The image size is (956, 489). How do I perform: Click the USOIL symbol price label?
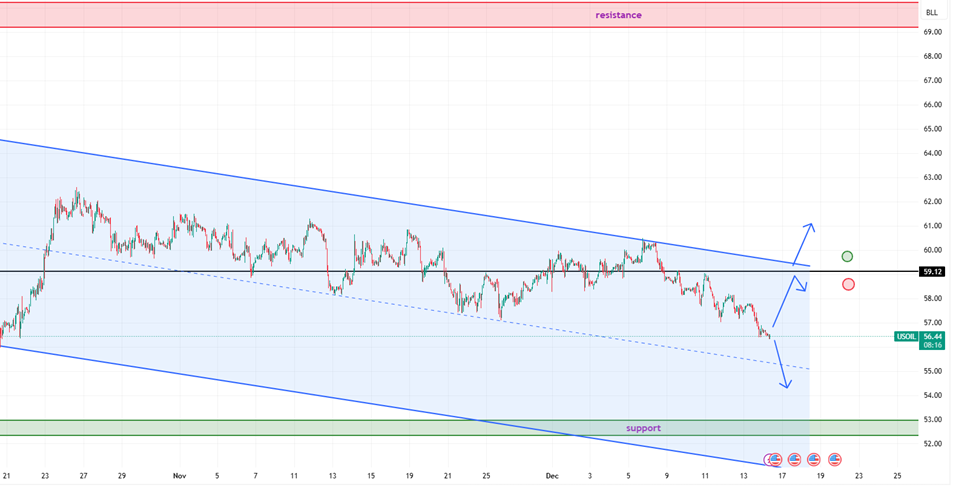(908, 337)
